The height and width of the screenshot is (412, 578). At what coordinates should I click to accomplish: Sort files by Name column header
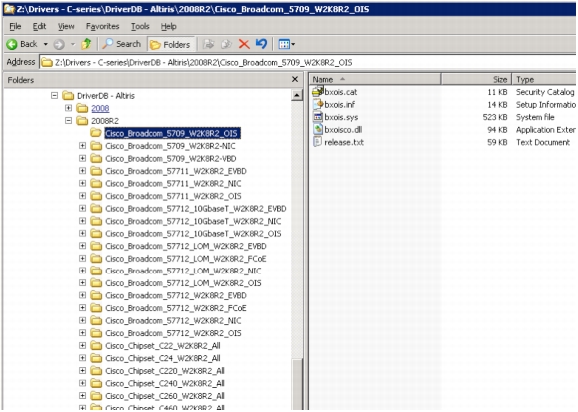click(x=375, y=79)
